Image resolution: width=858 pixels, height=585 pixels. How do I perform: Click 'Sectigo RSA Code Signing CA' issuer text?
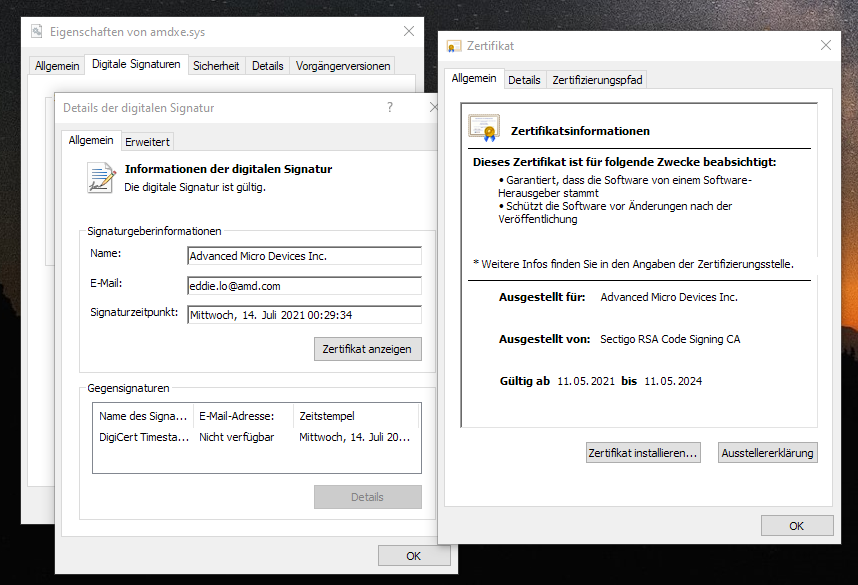(670, 339)
